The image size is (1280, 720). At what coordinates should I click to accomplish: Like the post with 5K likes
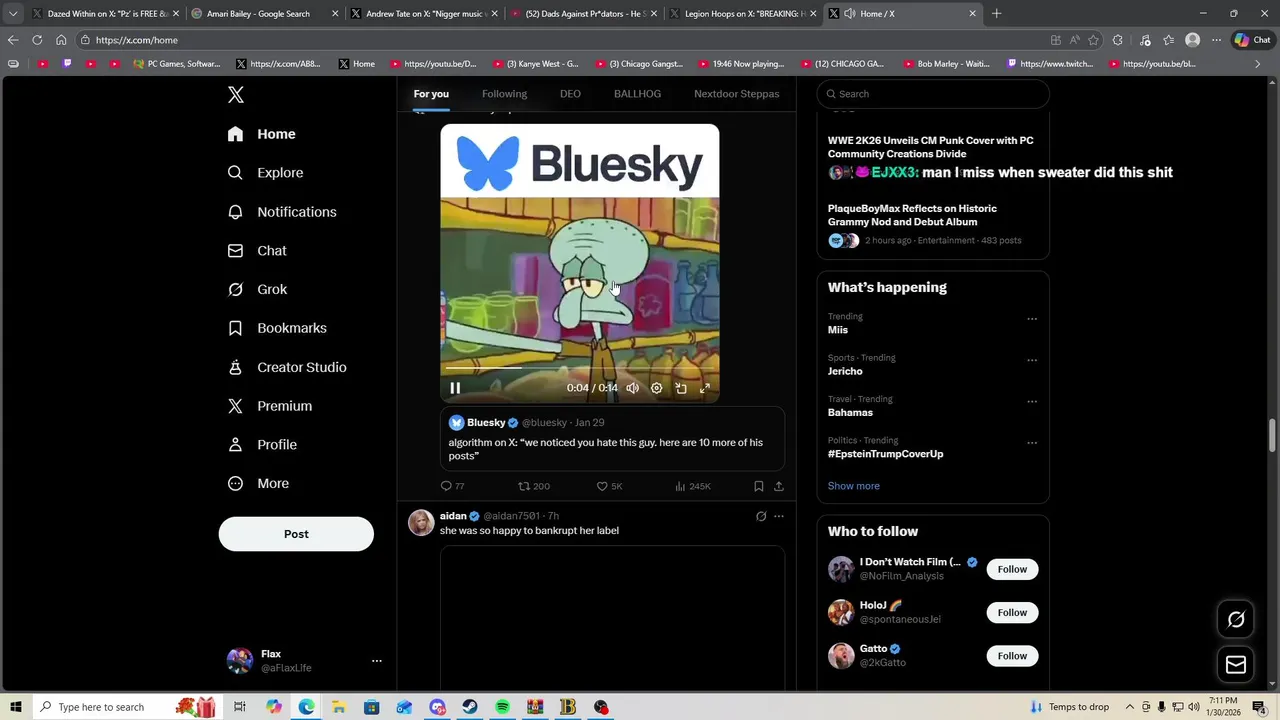point(609,486)
